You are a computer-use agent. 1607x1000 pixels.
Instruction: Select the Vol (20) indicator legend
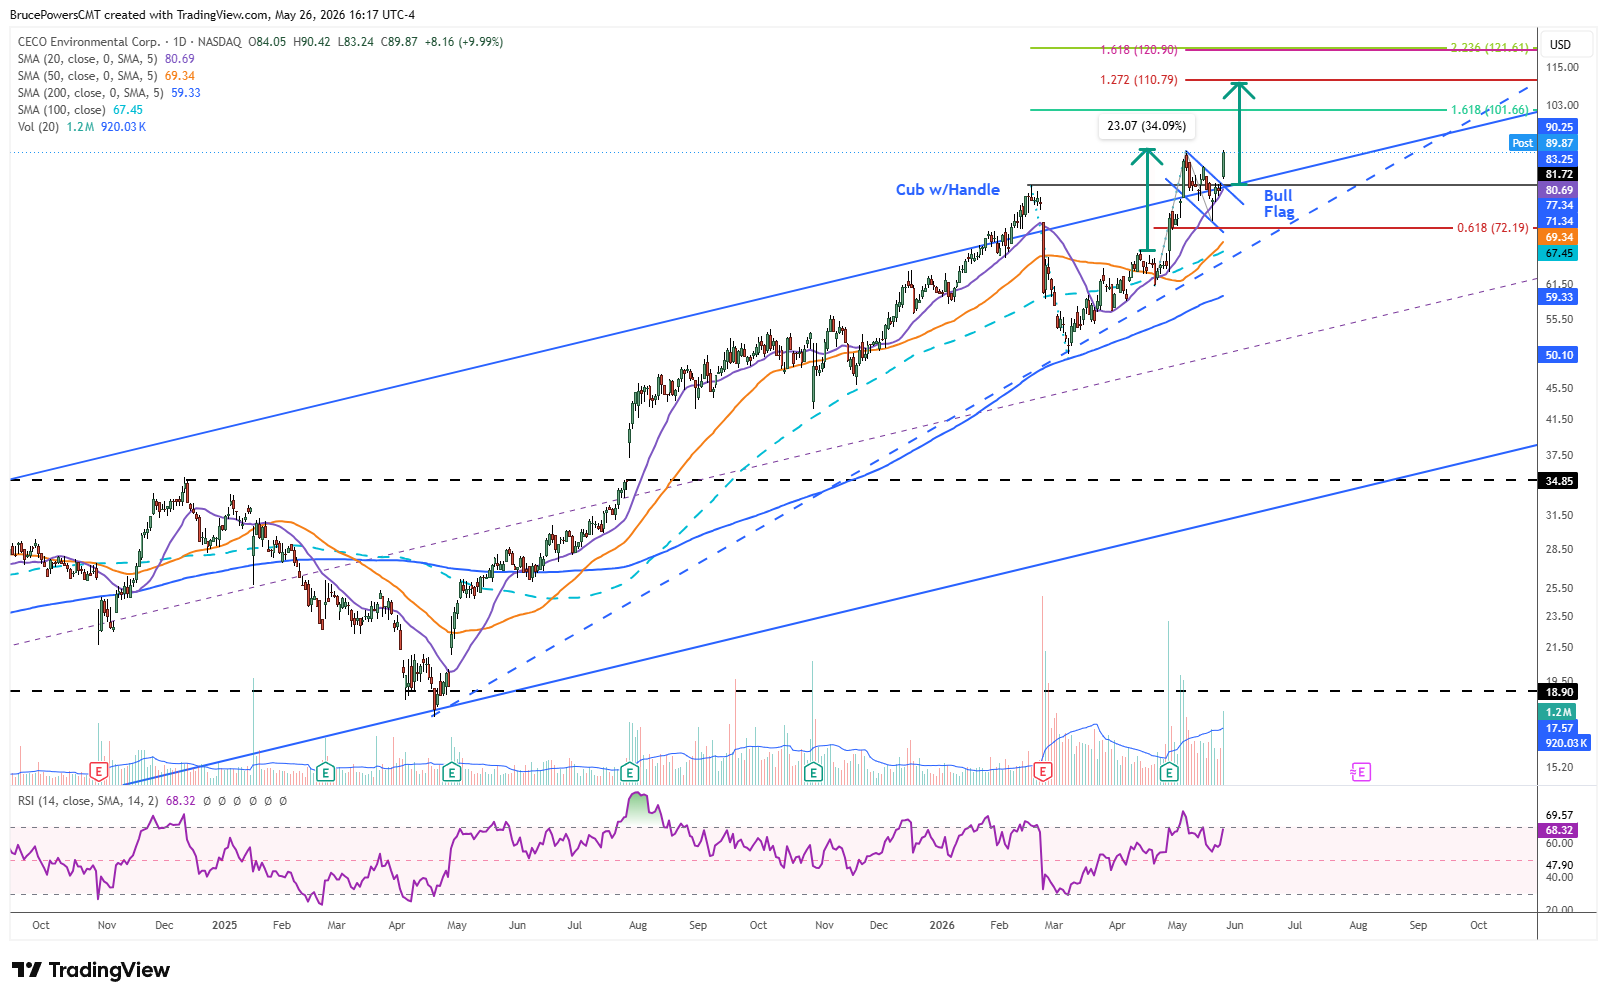pos(82,127)
